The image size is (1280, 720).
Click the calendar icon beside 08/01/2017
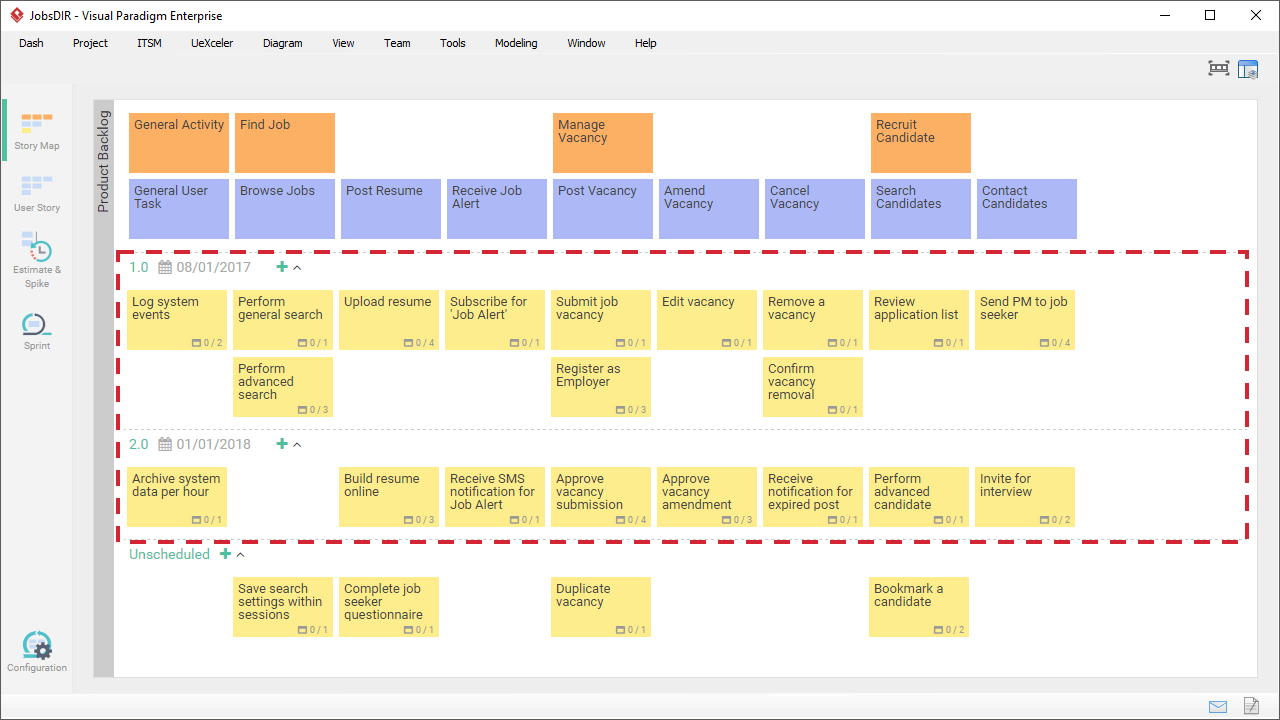click(165, 267)
